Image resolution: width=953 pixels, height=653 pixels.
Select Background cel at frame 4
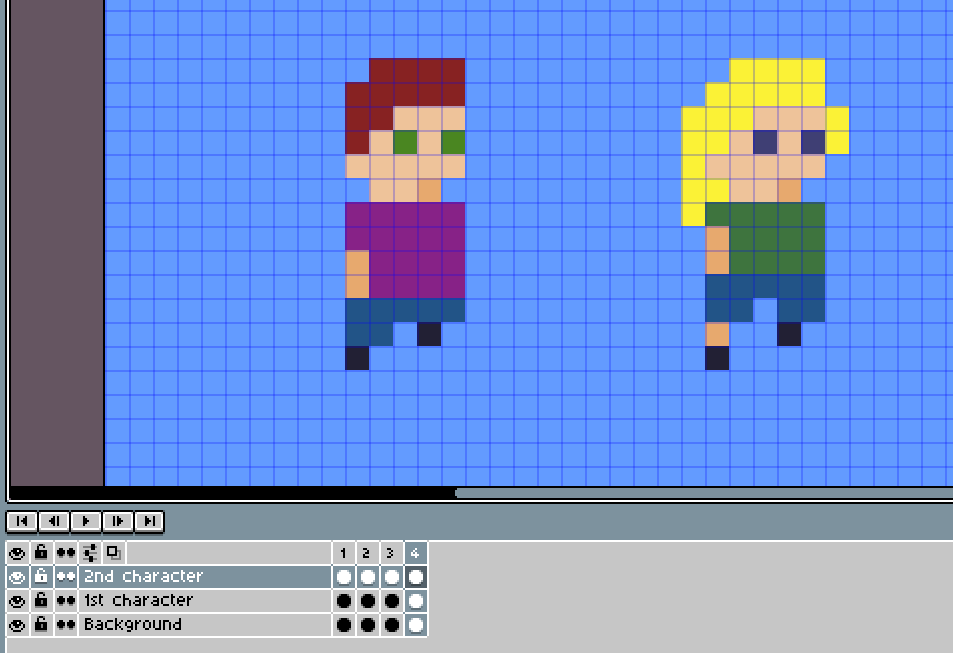pos(416,624)
